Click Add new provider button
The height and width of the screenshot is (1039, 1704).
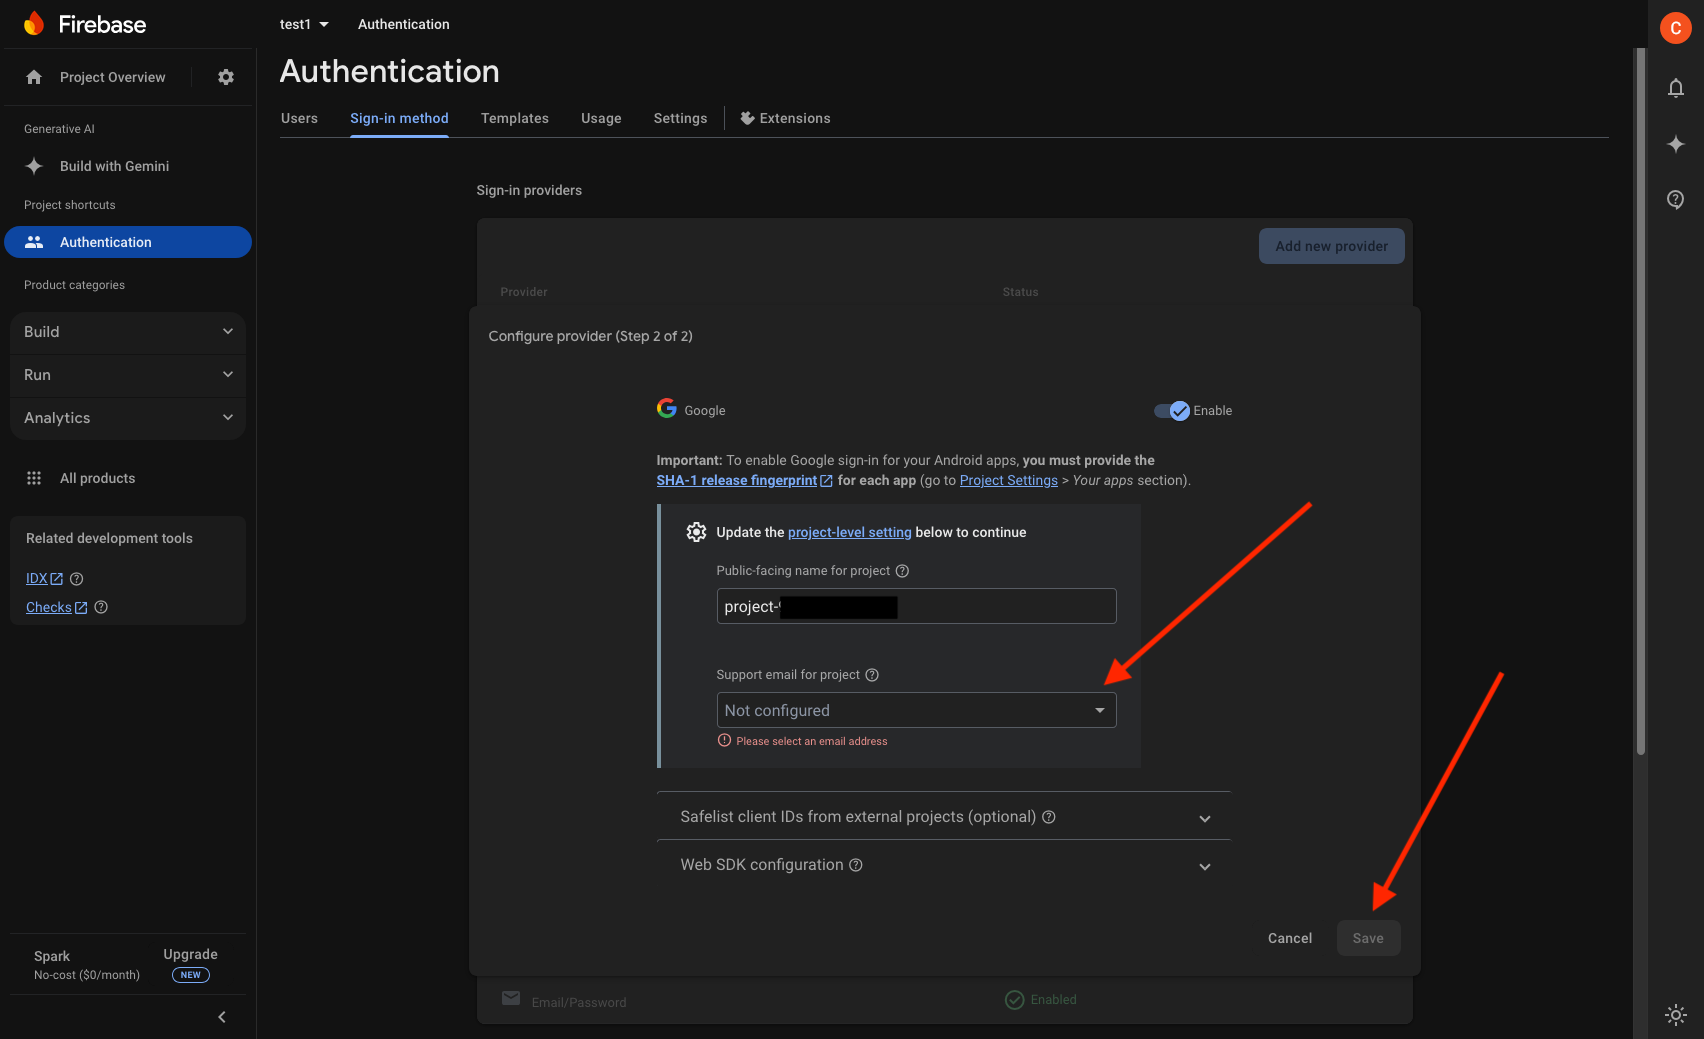pyautogui.click(x=1332, y=246)
